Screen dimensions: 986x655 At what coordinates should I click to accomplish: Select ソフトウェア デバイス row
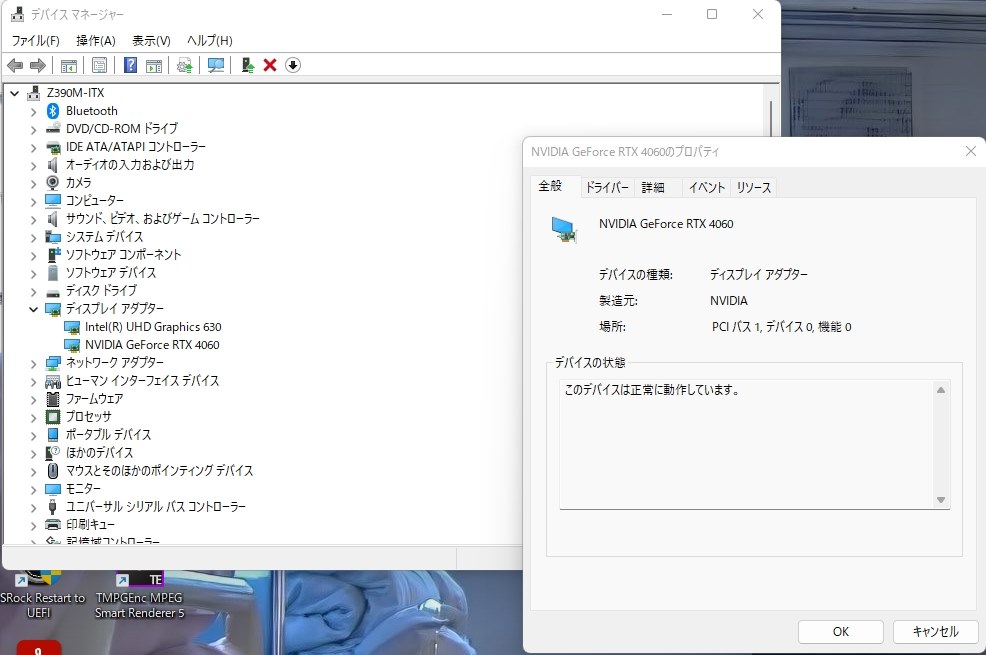point(111,273)
